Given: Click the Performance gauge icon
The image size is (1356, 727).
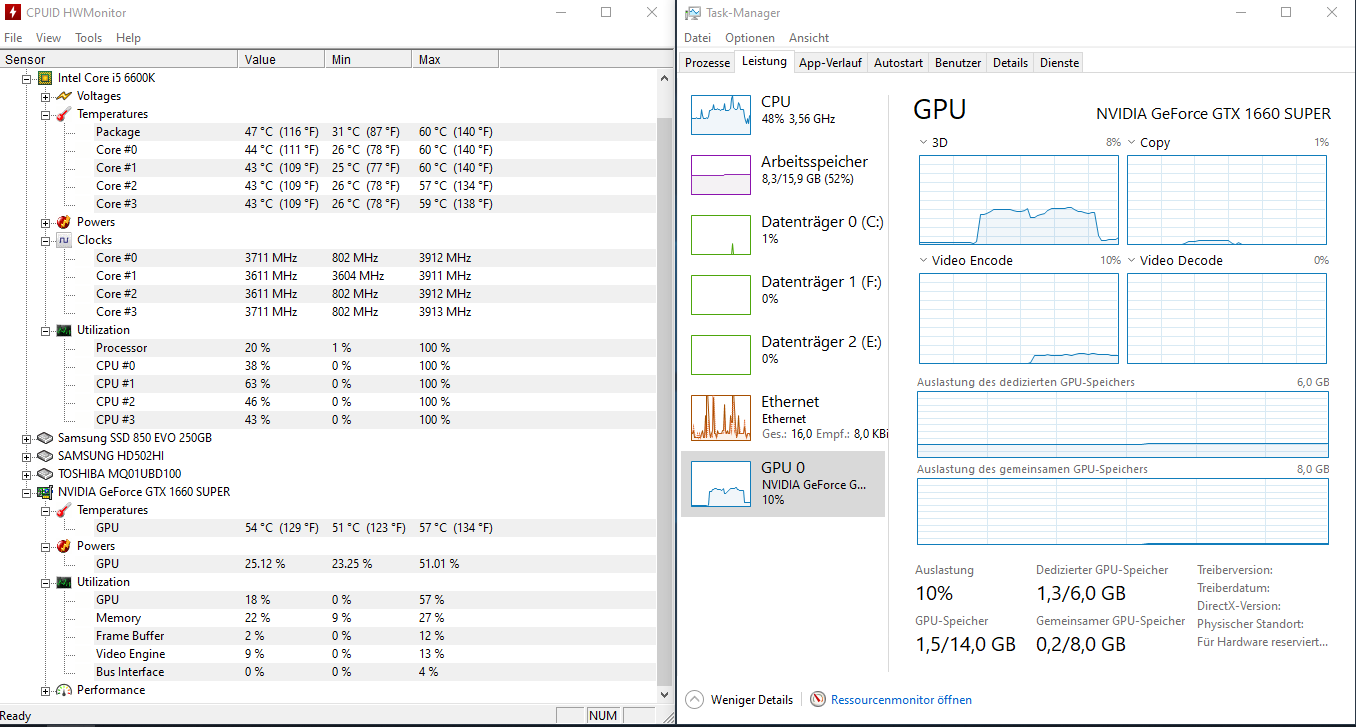Looking at the screenshot, I should pos(64,690).
